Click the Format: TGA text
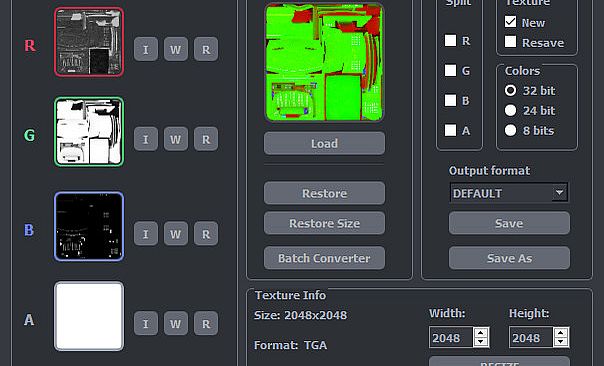The image size is (604, 366). pos(290,345)
